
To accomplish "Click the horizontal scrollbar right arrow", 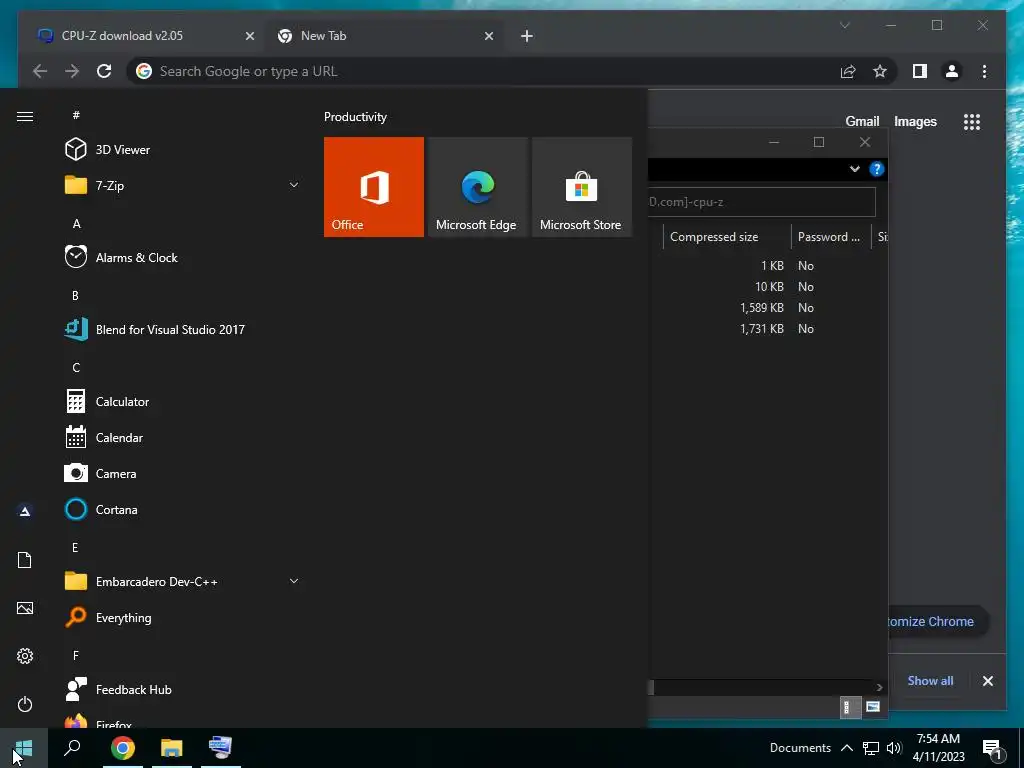I will click(x=879, y=687).
